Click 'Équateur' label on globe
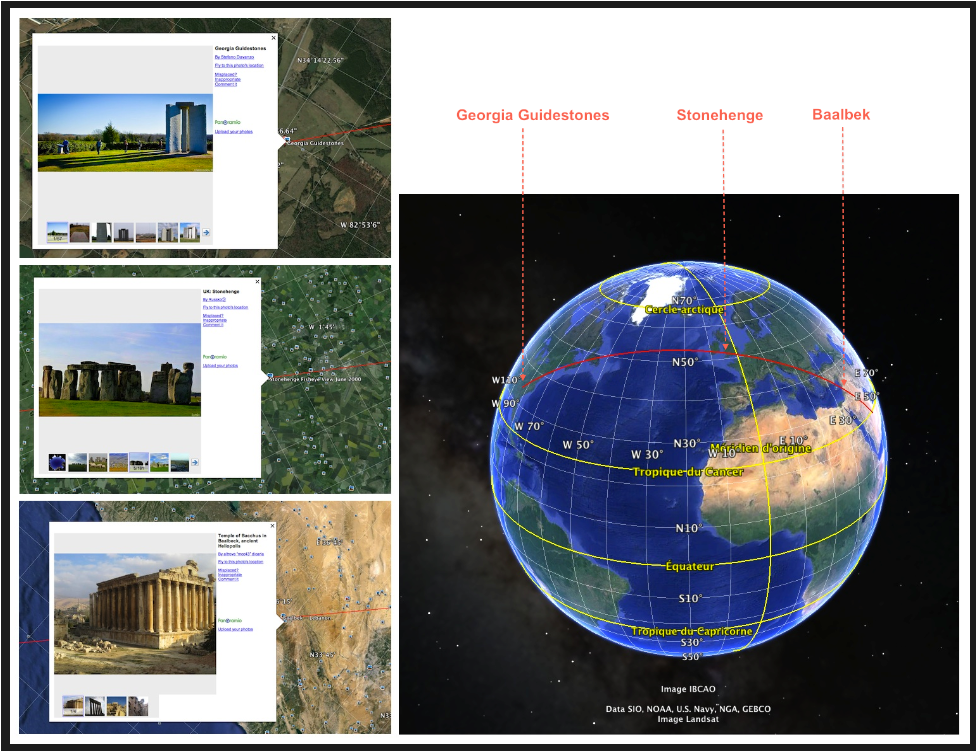The image size is (977, 752). 689,566
